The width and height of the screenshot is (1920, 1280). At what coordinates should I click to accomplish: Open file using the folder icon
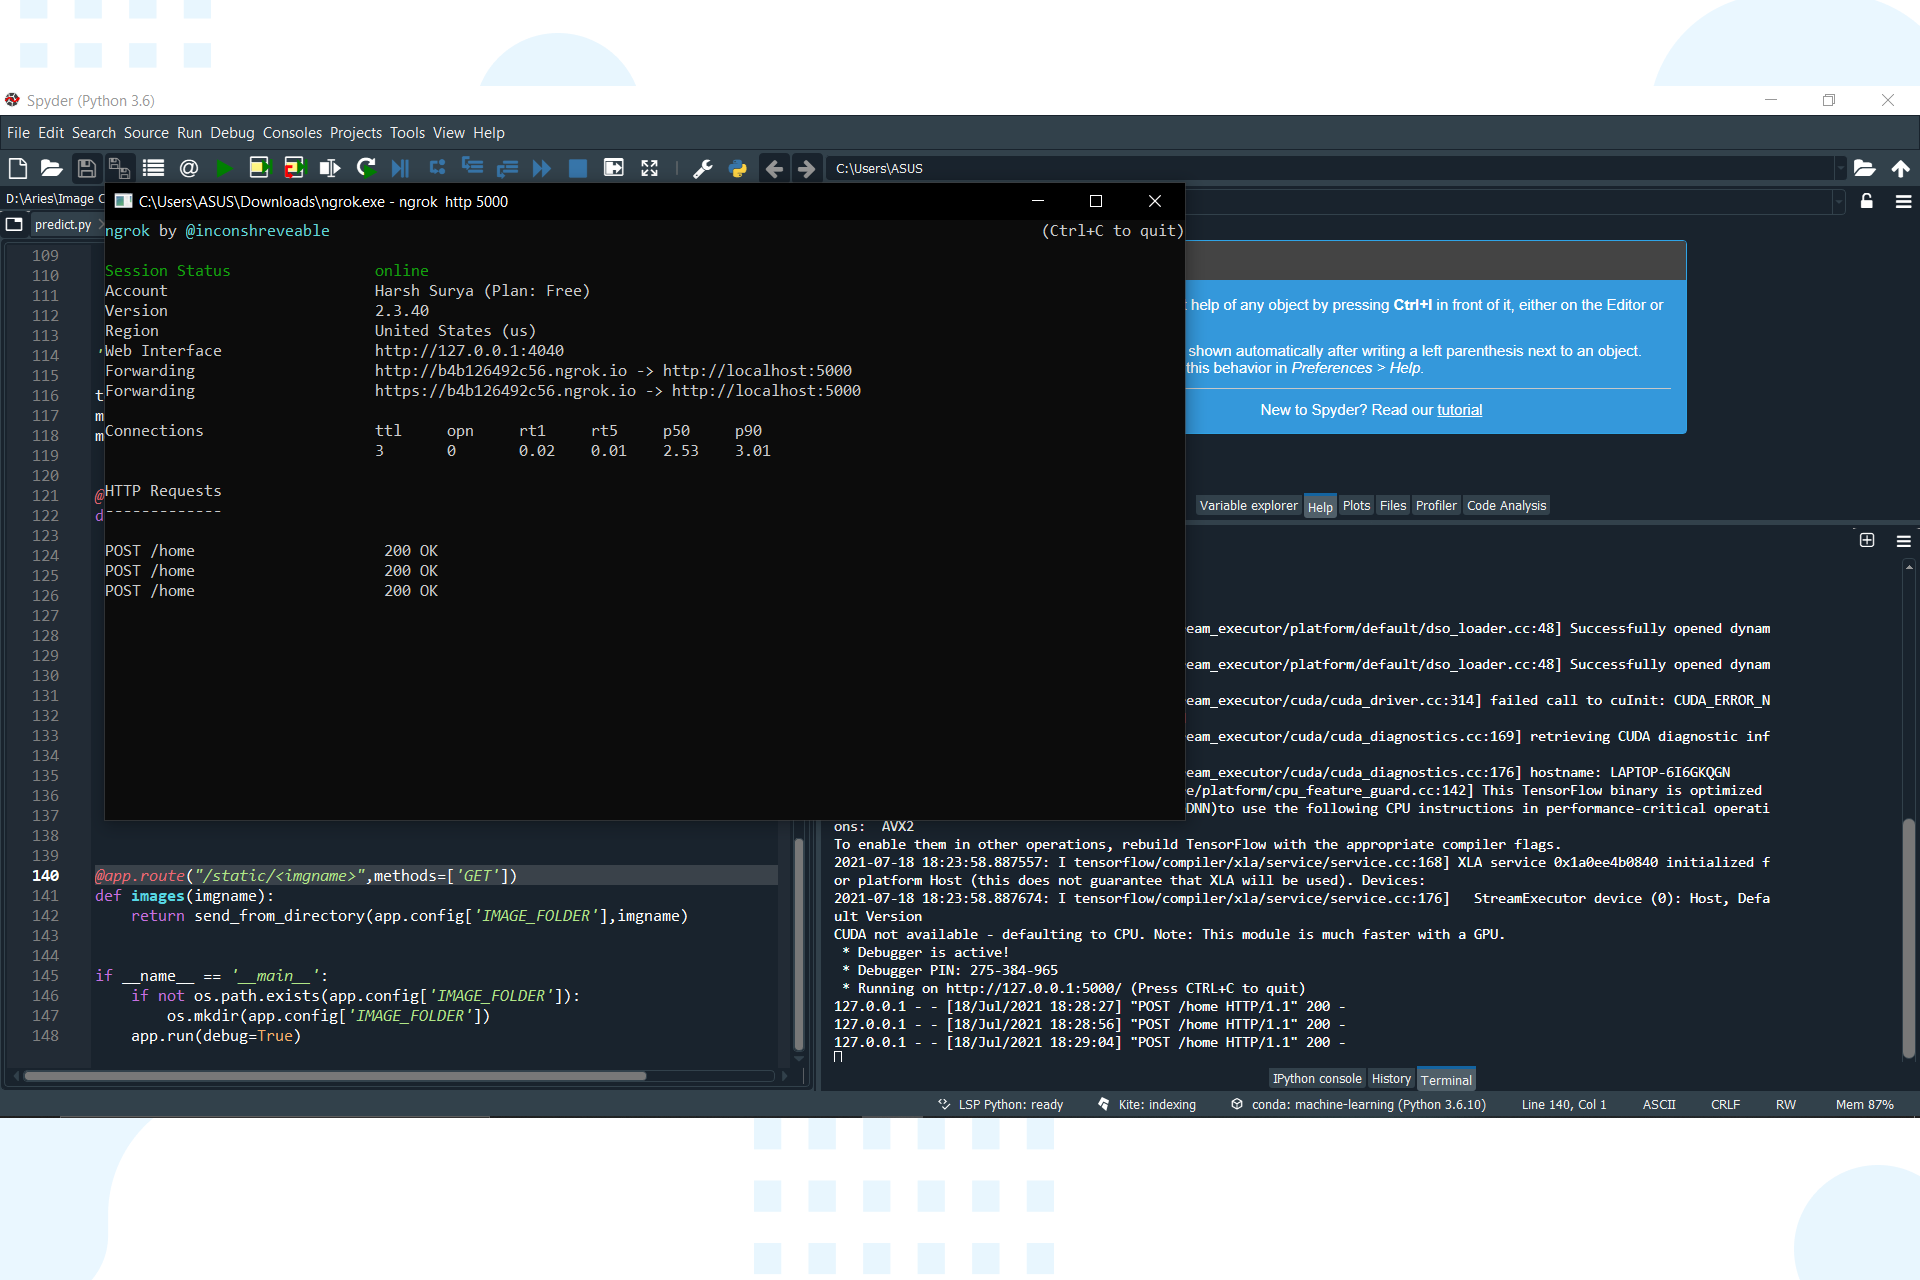coord(51,168)
